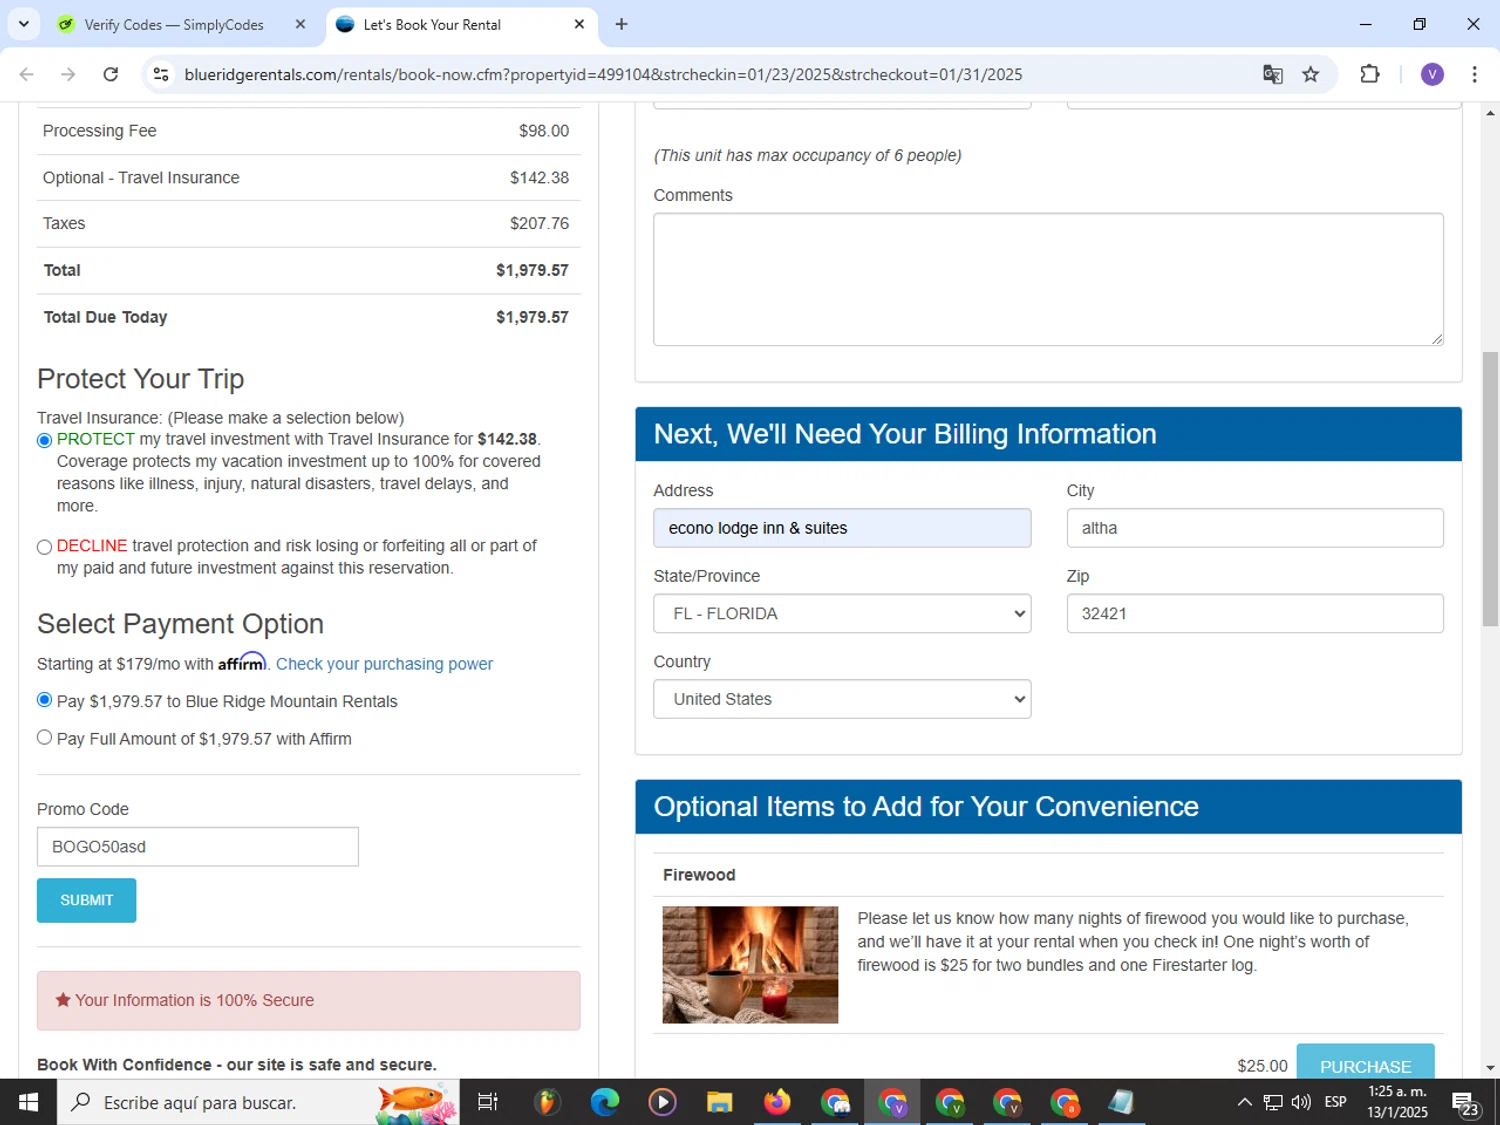This screenshot has width=1500, height=1125.
Task: Click the browser address bar URL
Action: pyautogui.click(x=603, y=74)
